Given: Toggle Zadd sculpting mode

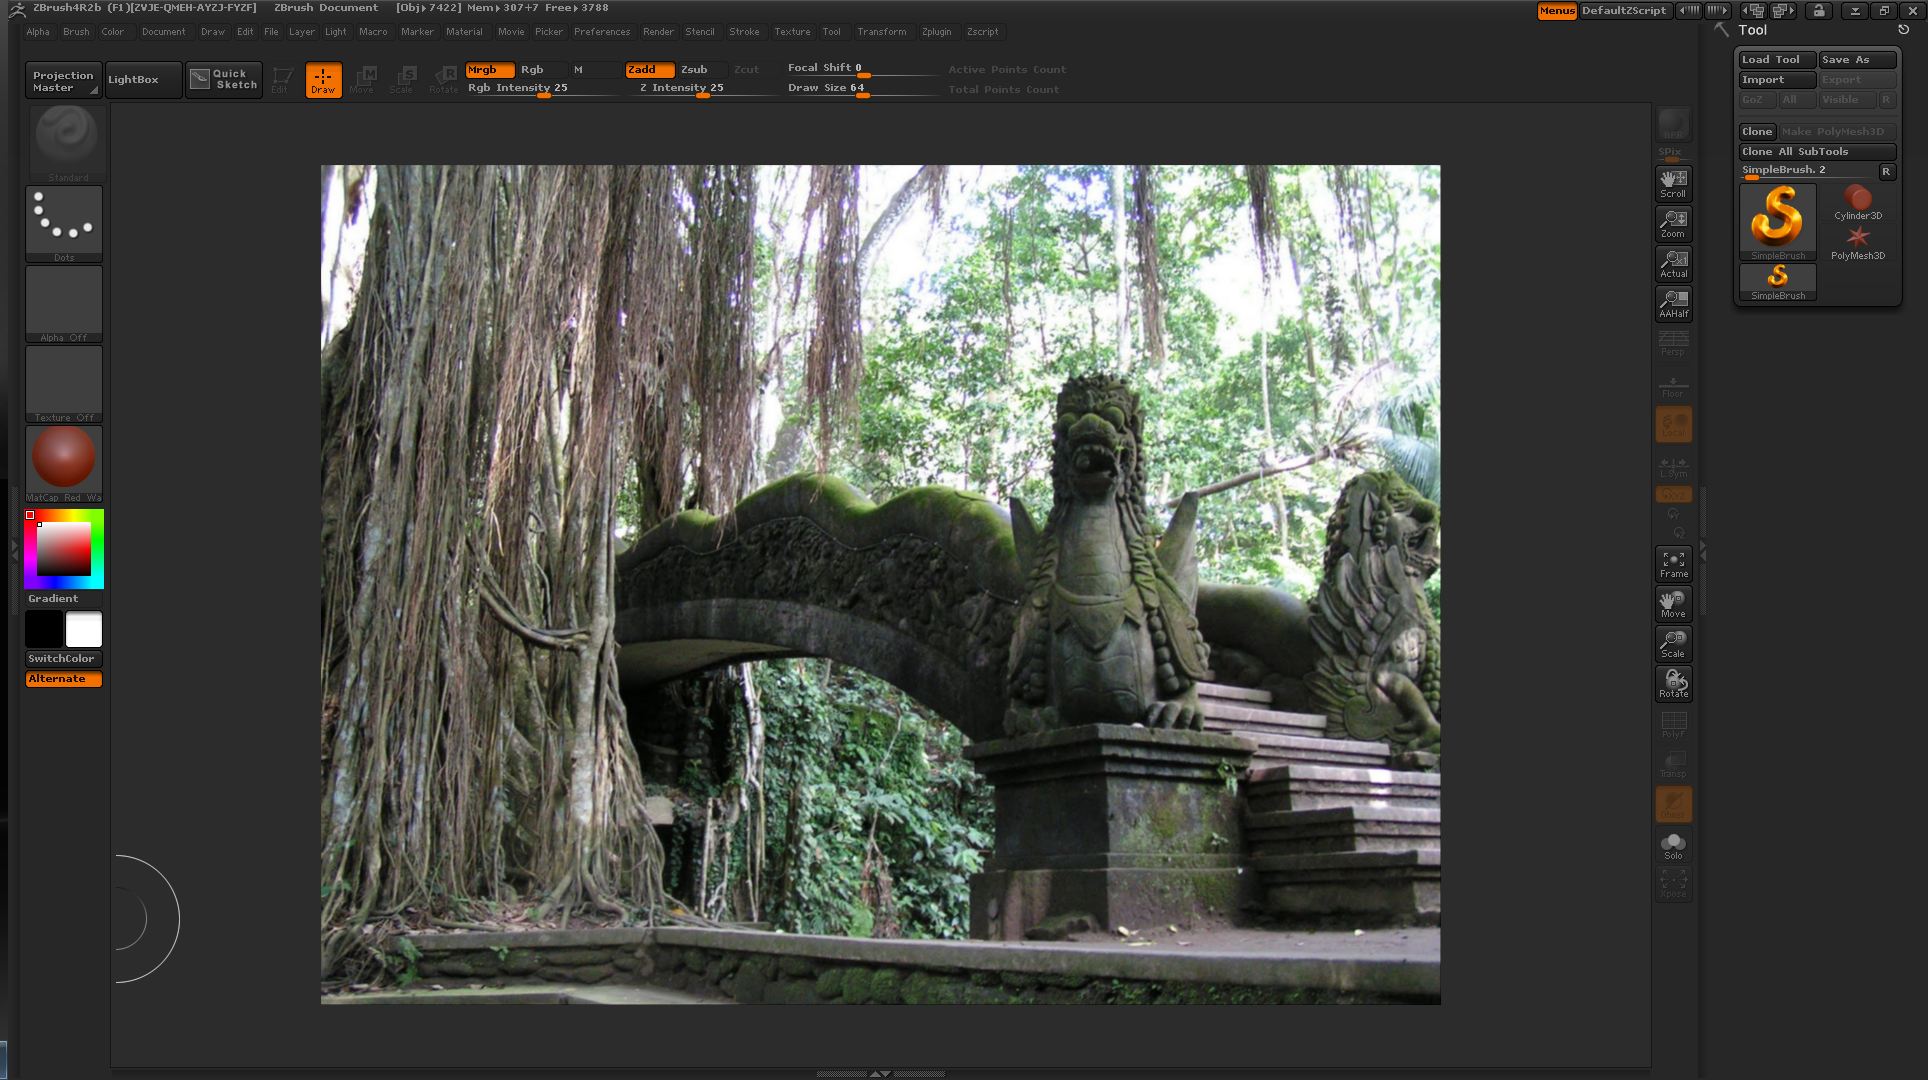Looking at the screenshot, I should [648, 70].
